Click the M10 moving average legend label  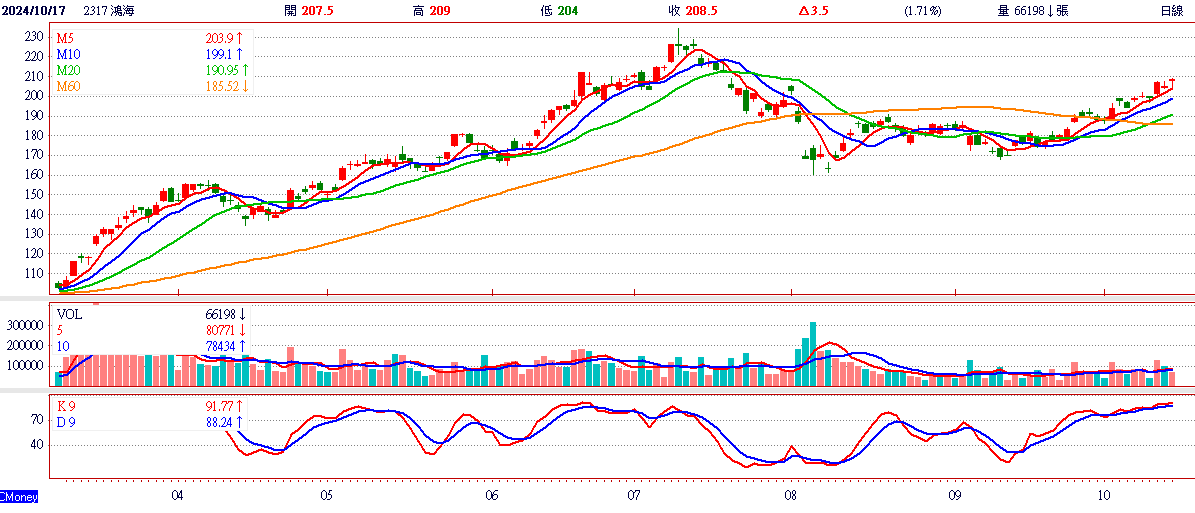pyautogui.click(x=68, y=54)
